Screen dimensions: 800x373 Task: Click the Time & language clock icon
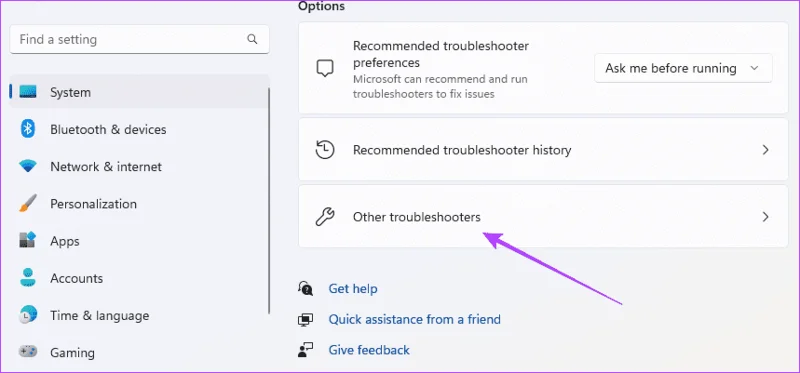click(28, 315)
